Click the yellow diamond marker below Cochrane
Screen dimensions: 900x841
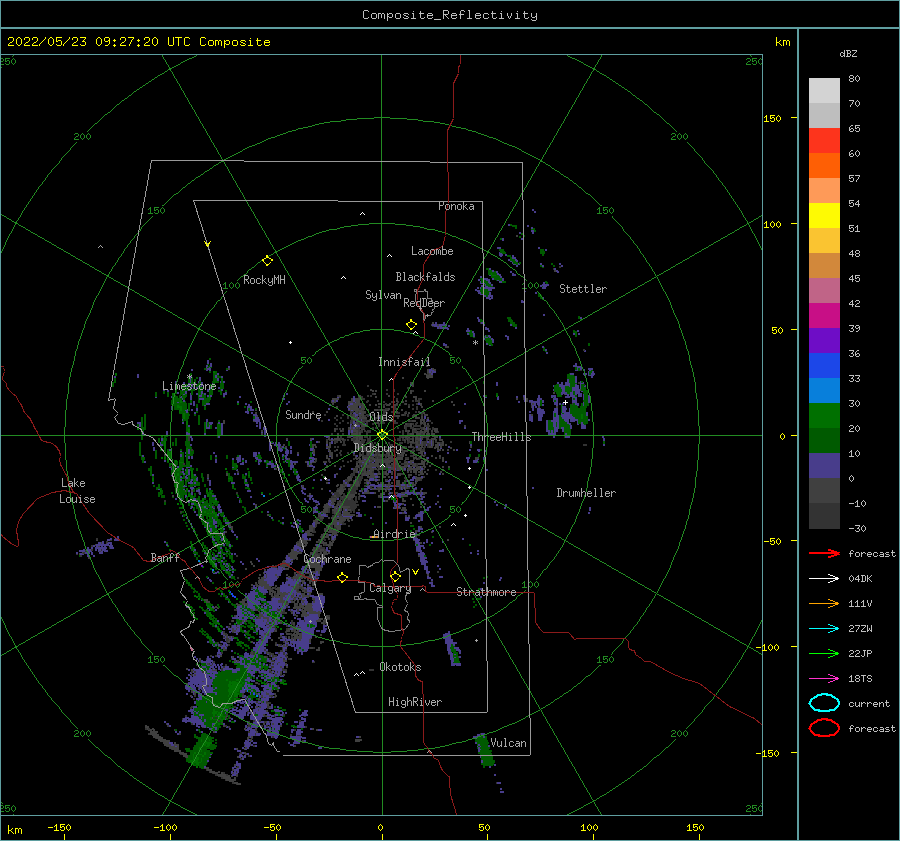[x=343, y=577]
